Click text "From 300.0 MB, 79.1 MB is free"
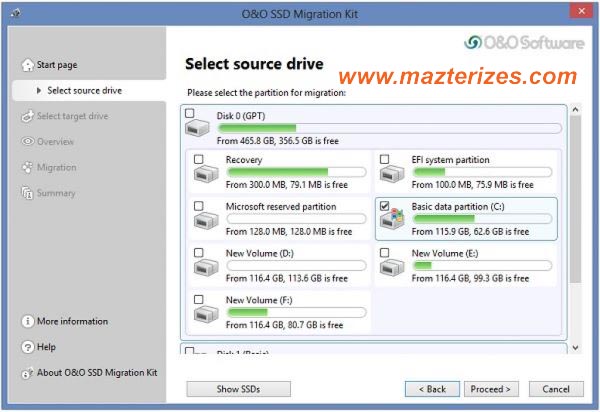Image resolution: width=600 pixels, height=412 pixels. [x=287, y=185]
